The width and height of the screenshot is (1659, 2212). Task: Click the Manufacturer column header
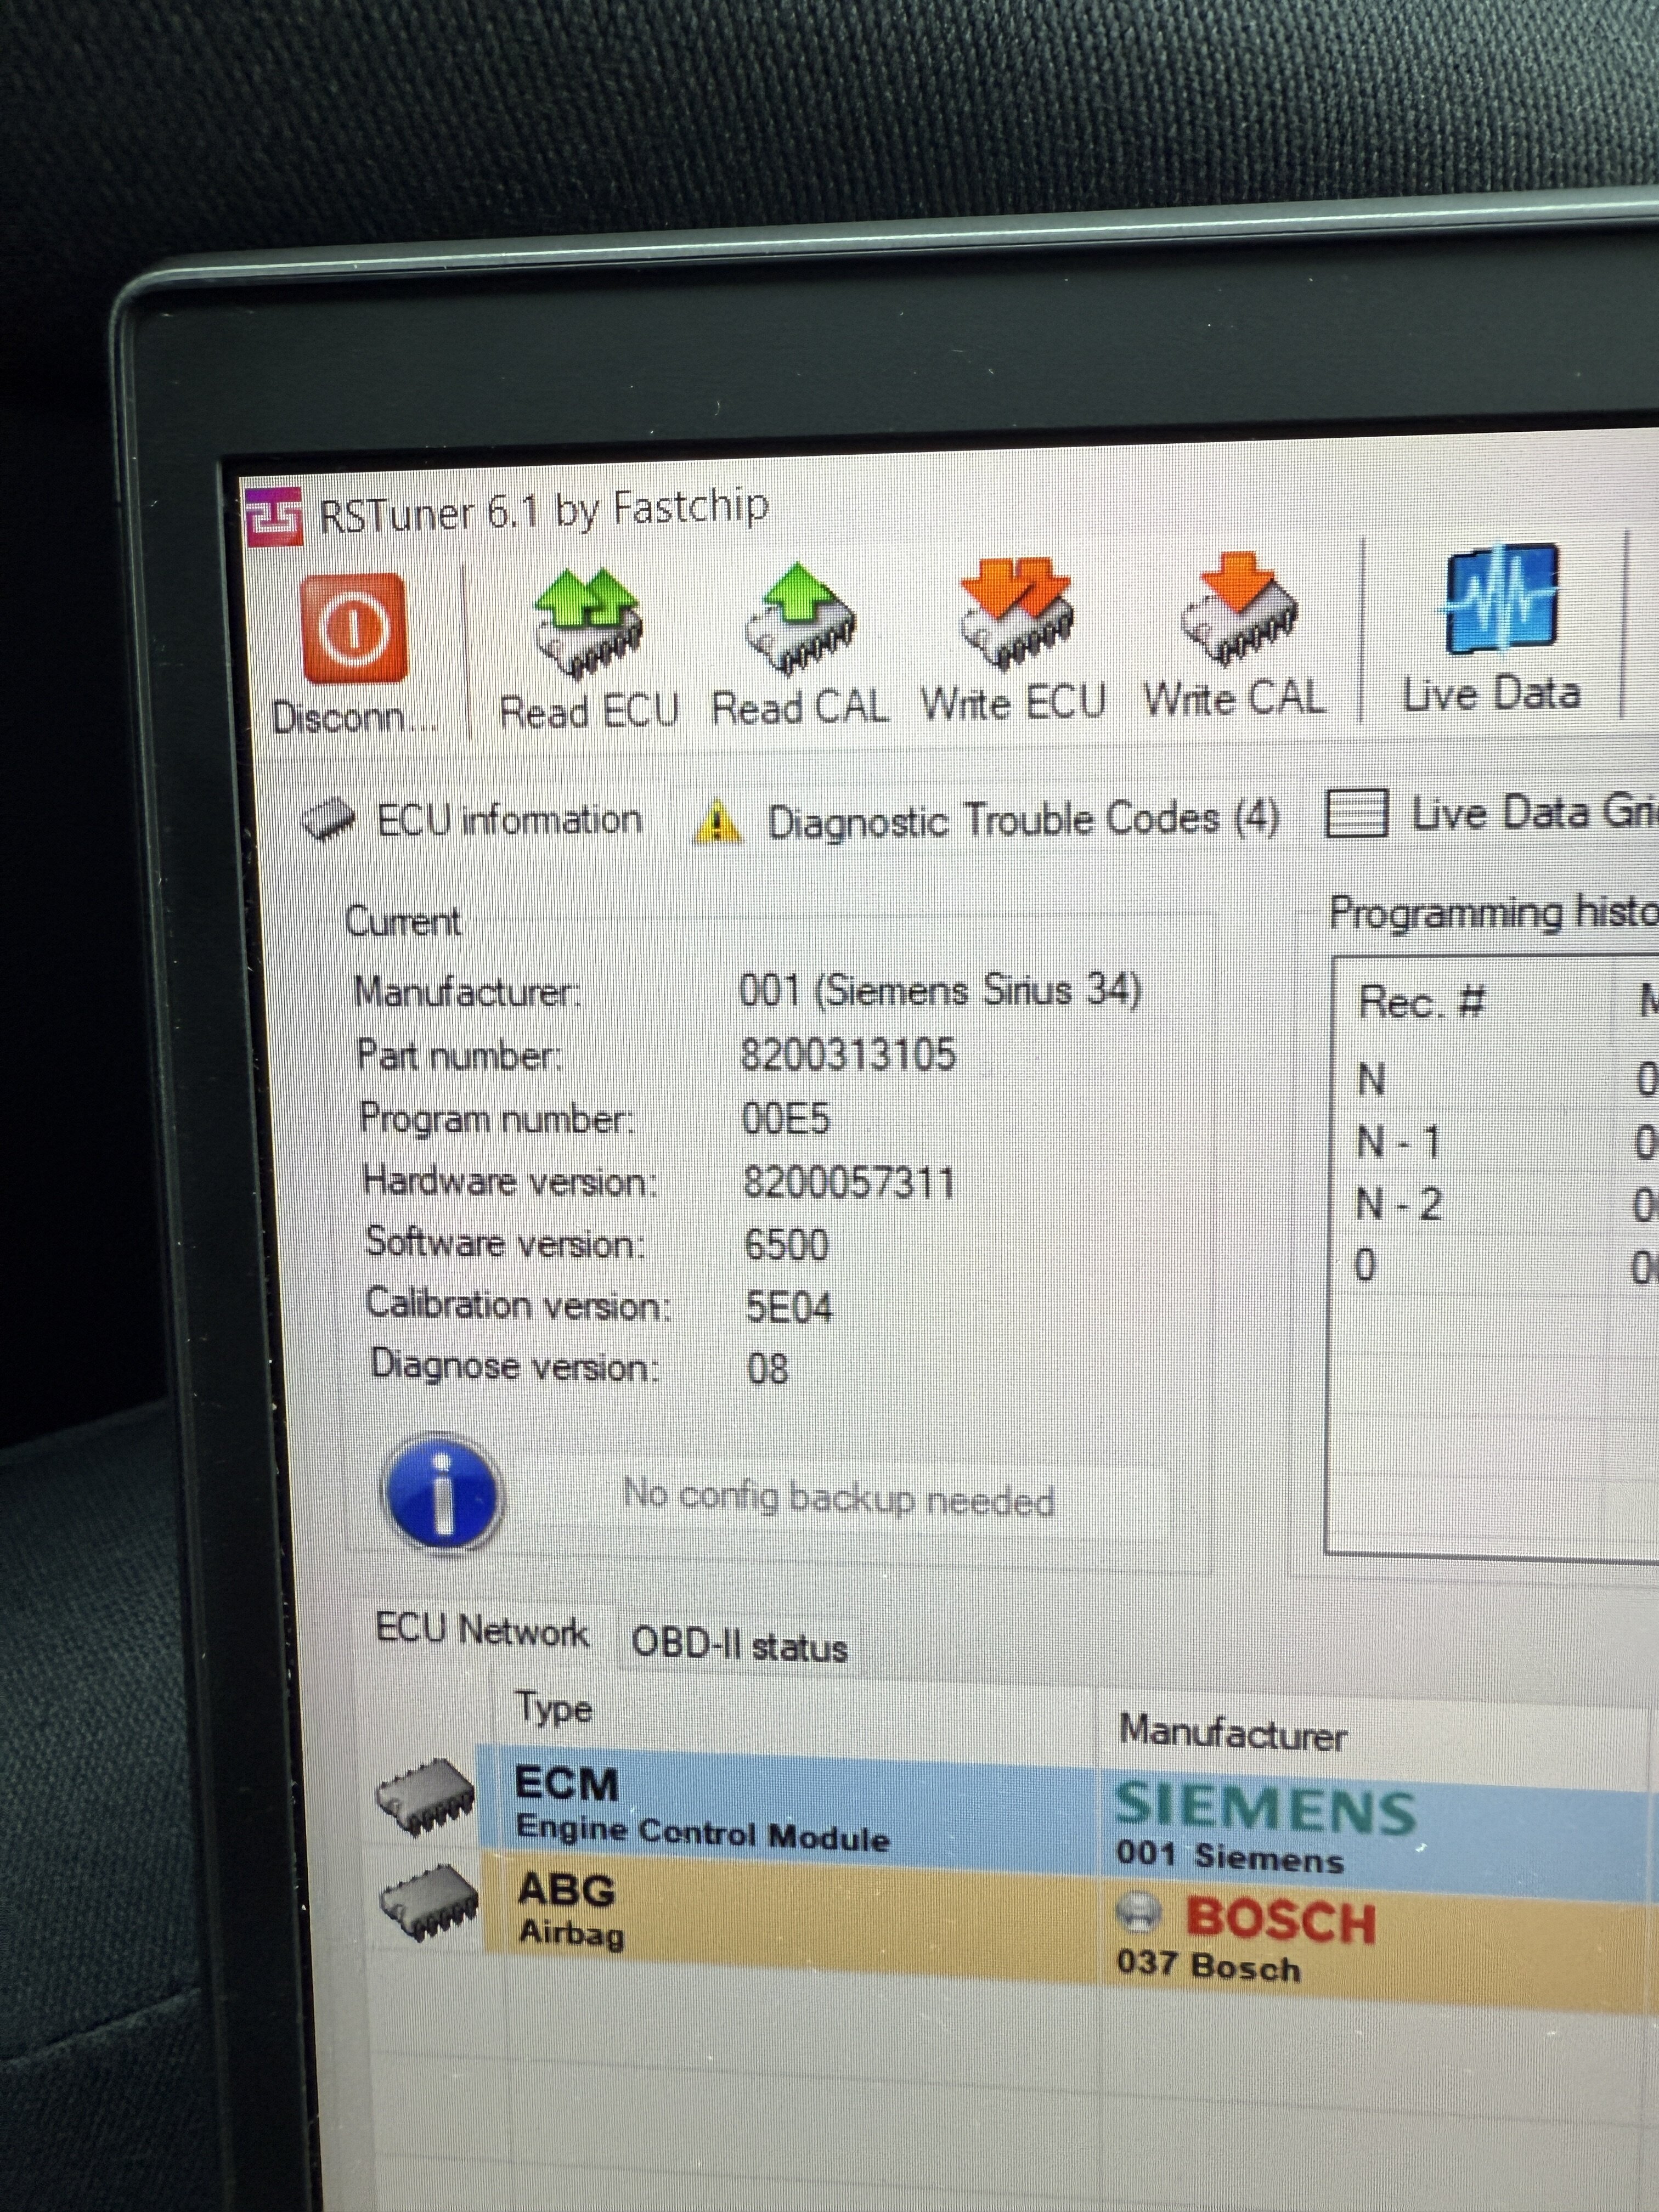[x=1232, y=1733]
